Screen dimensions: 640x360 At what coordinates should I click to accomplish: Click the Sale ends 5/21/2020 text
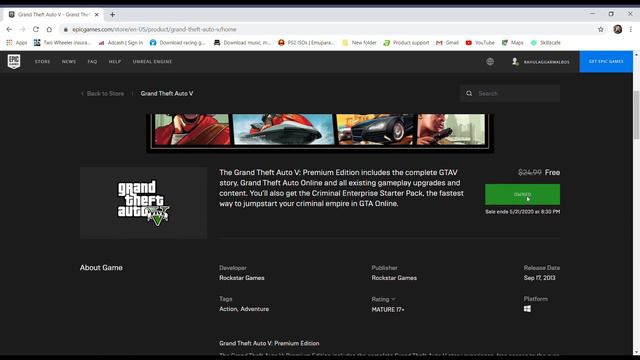tap(522, 212)
